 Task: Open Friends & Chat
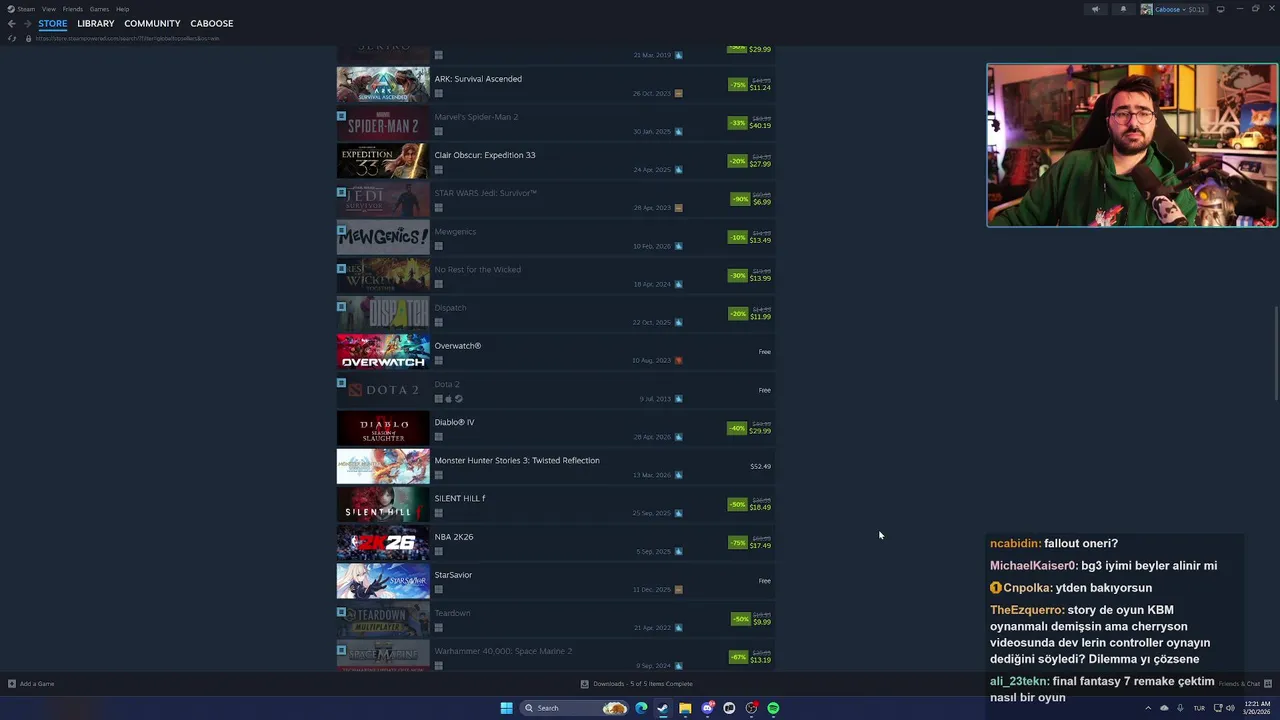point(1244,684)
